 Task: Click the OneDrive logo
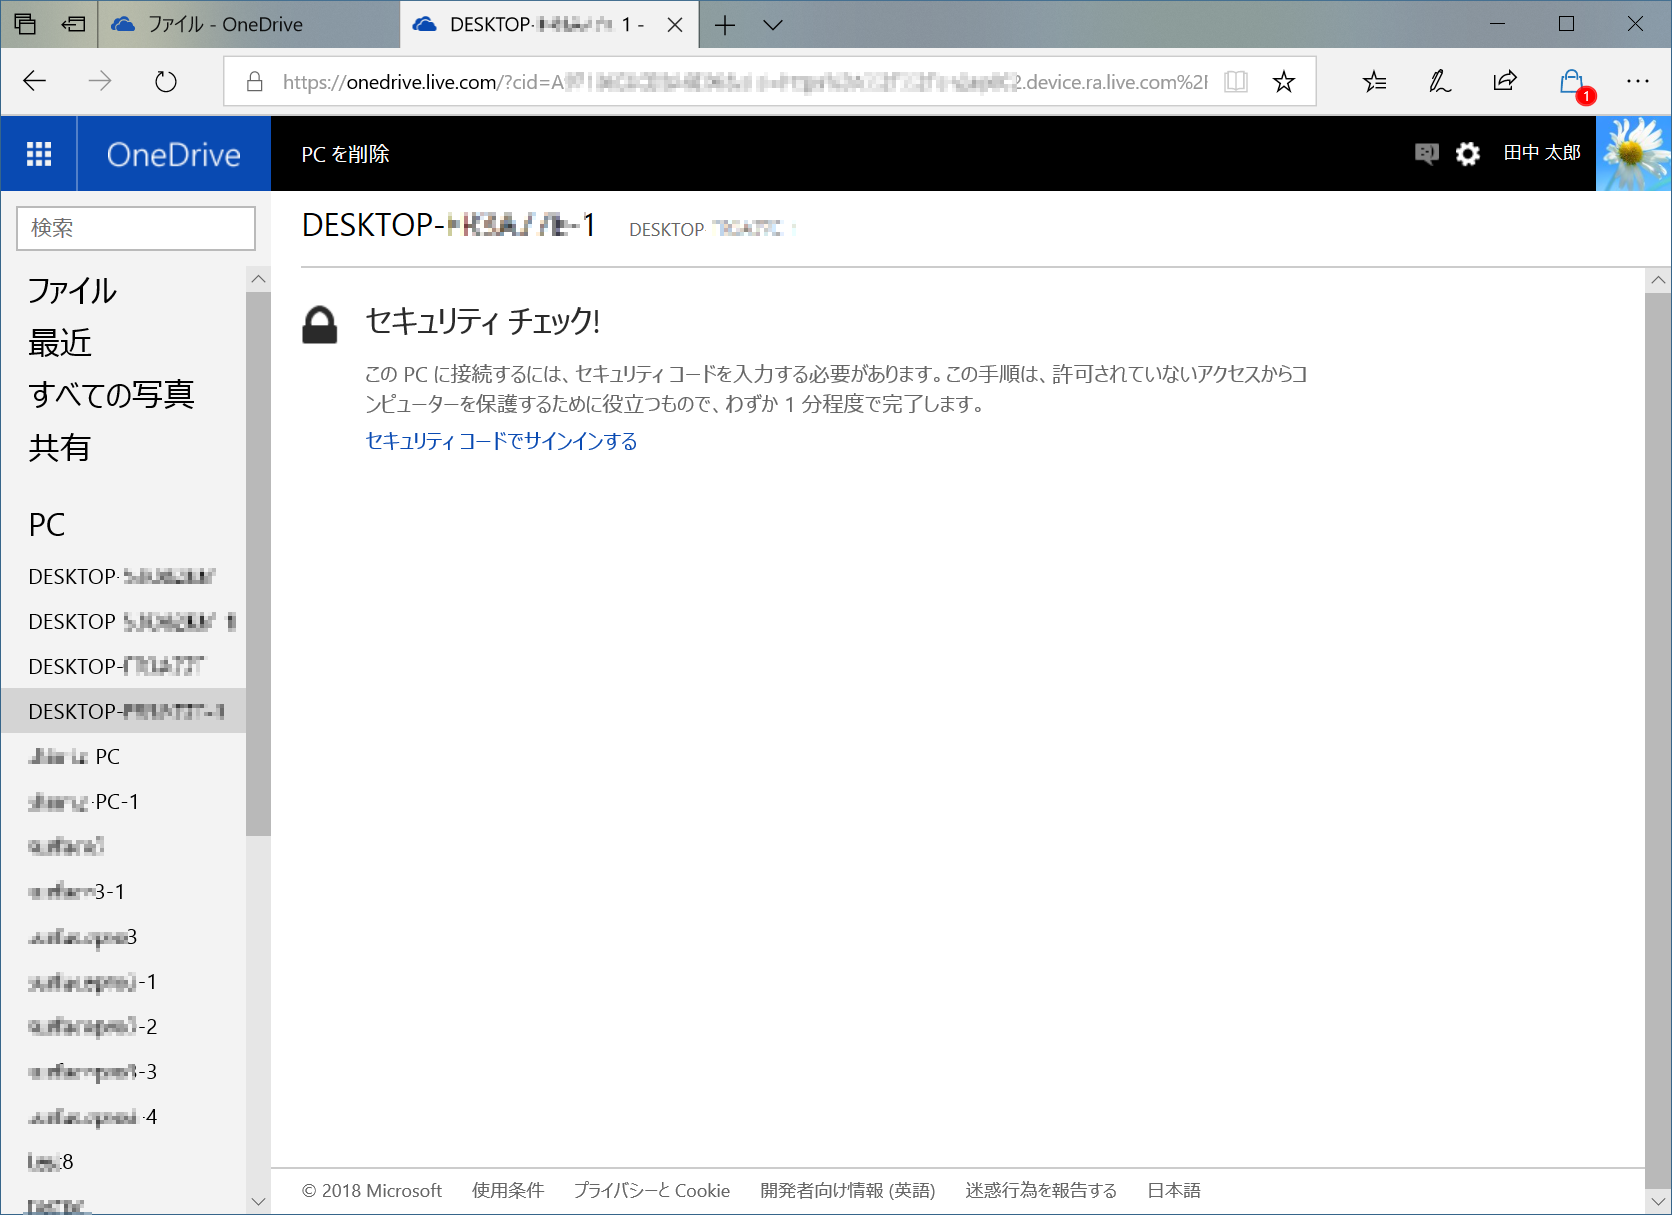click(172, 153)
